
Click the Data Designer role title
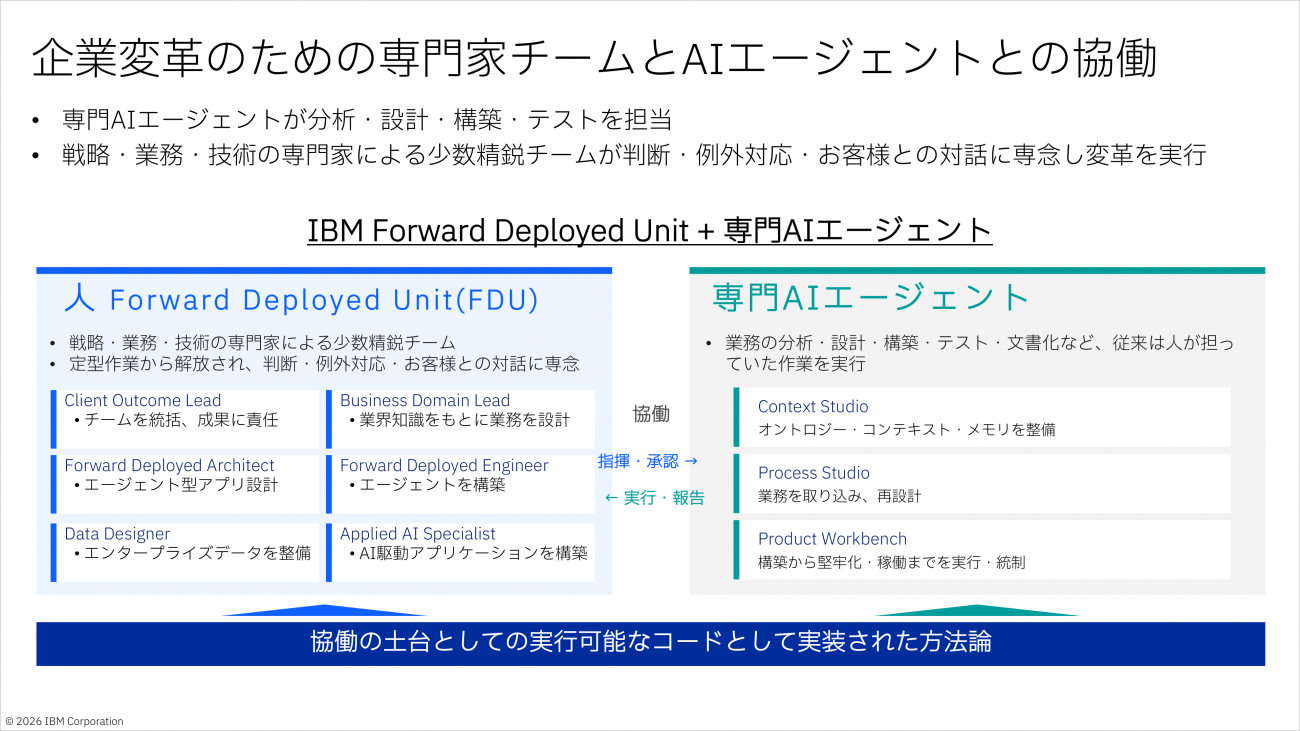[x=117, y=534]
